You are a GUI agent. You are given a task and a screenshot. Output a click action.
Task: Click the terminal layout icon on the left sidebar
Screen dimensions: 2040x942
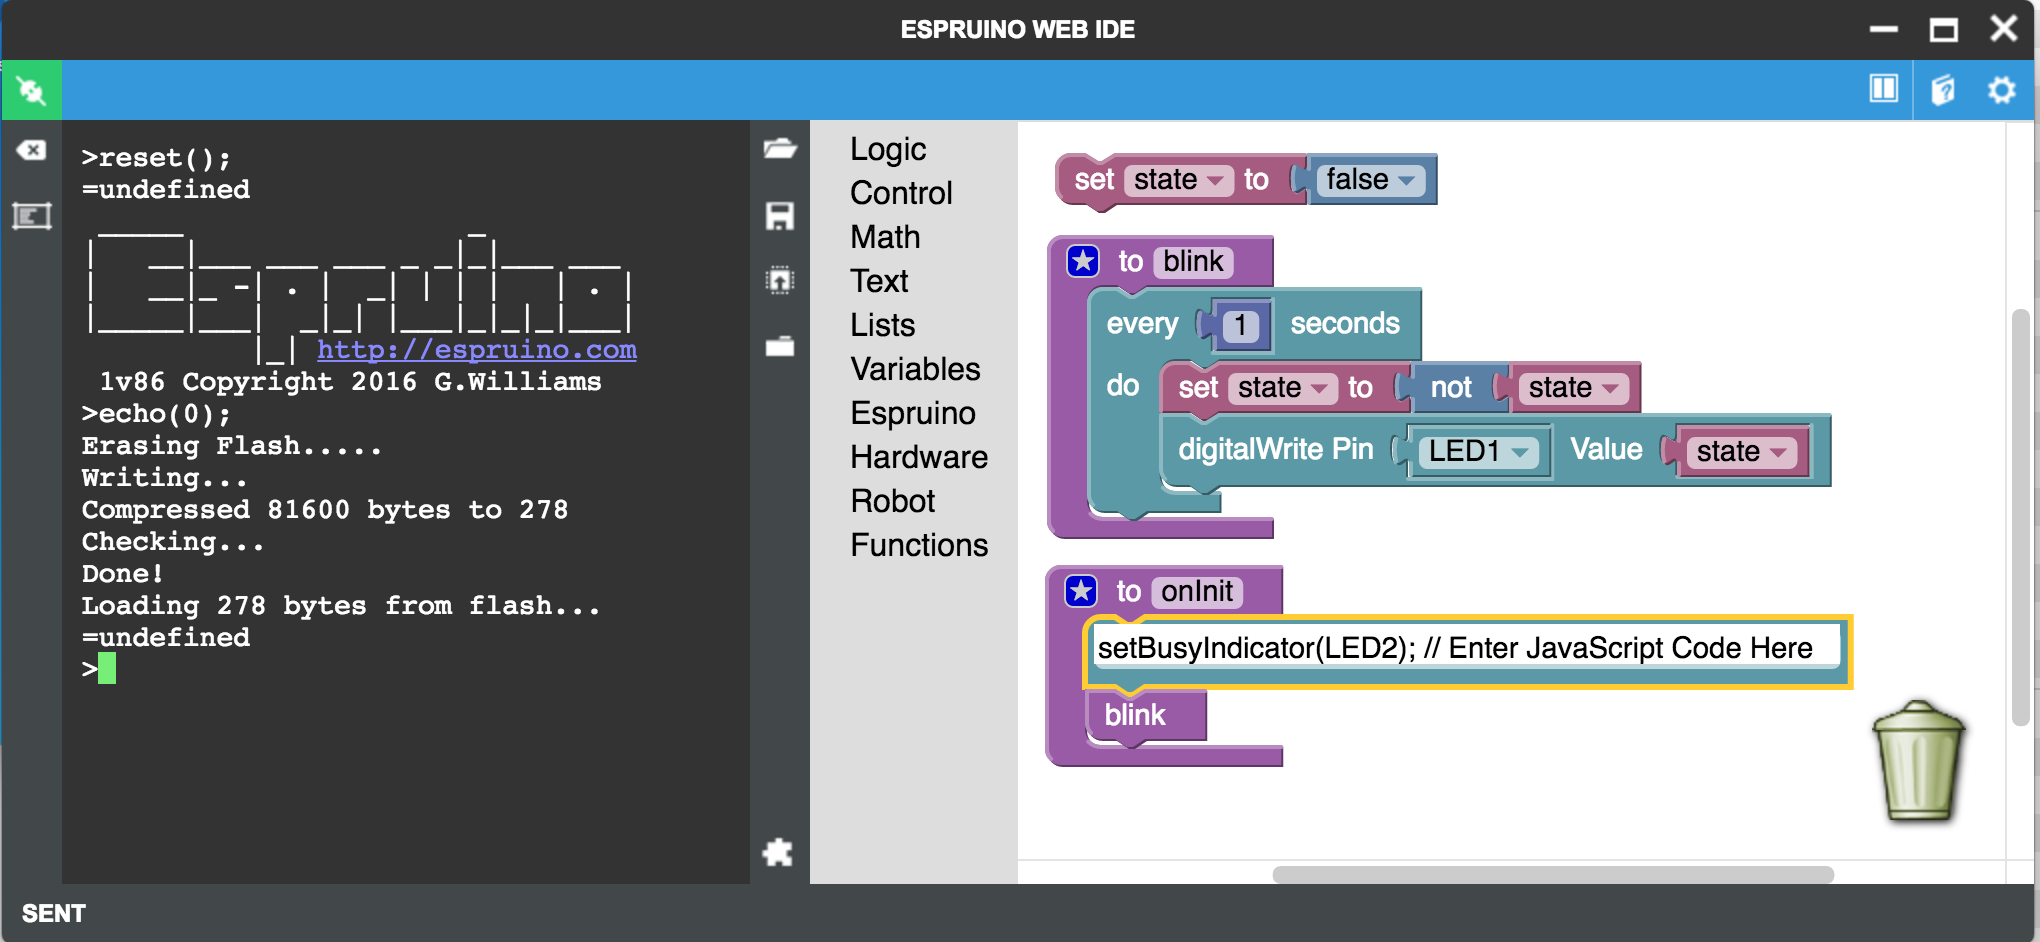click(x=31, y=216)
